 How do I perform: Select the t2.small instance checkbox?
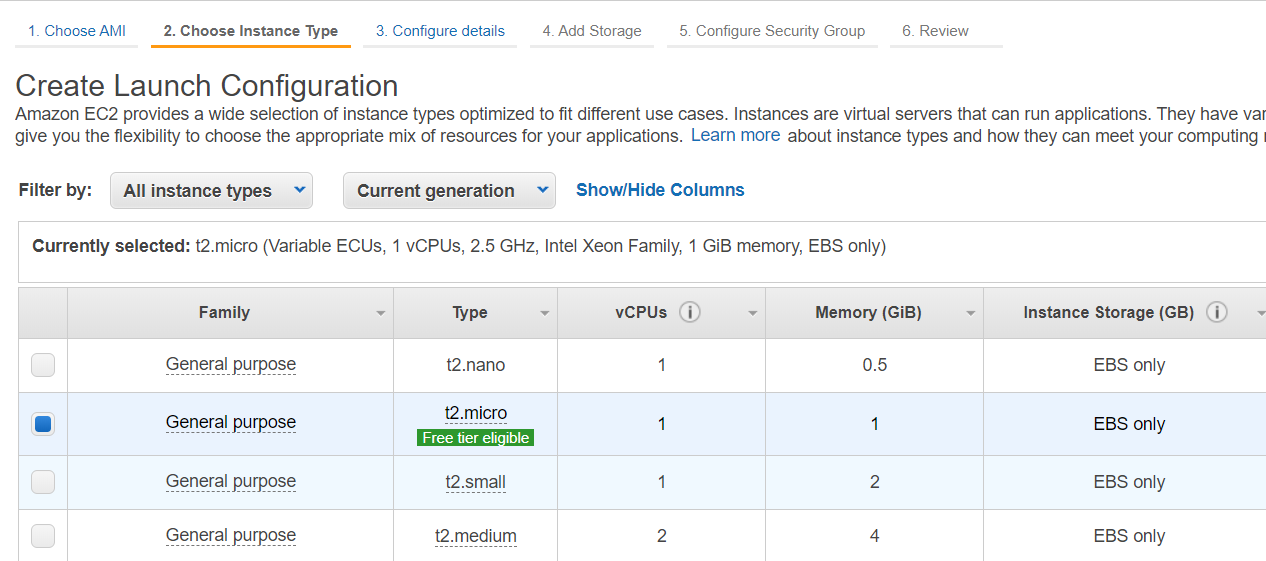pyautogui.click(x=43, y=482)
